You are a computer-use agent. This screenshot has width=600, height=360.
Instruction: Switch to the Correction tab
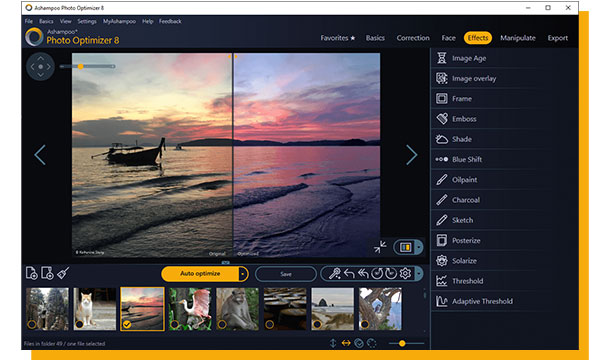[413, 38]
